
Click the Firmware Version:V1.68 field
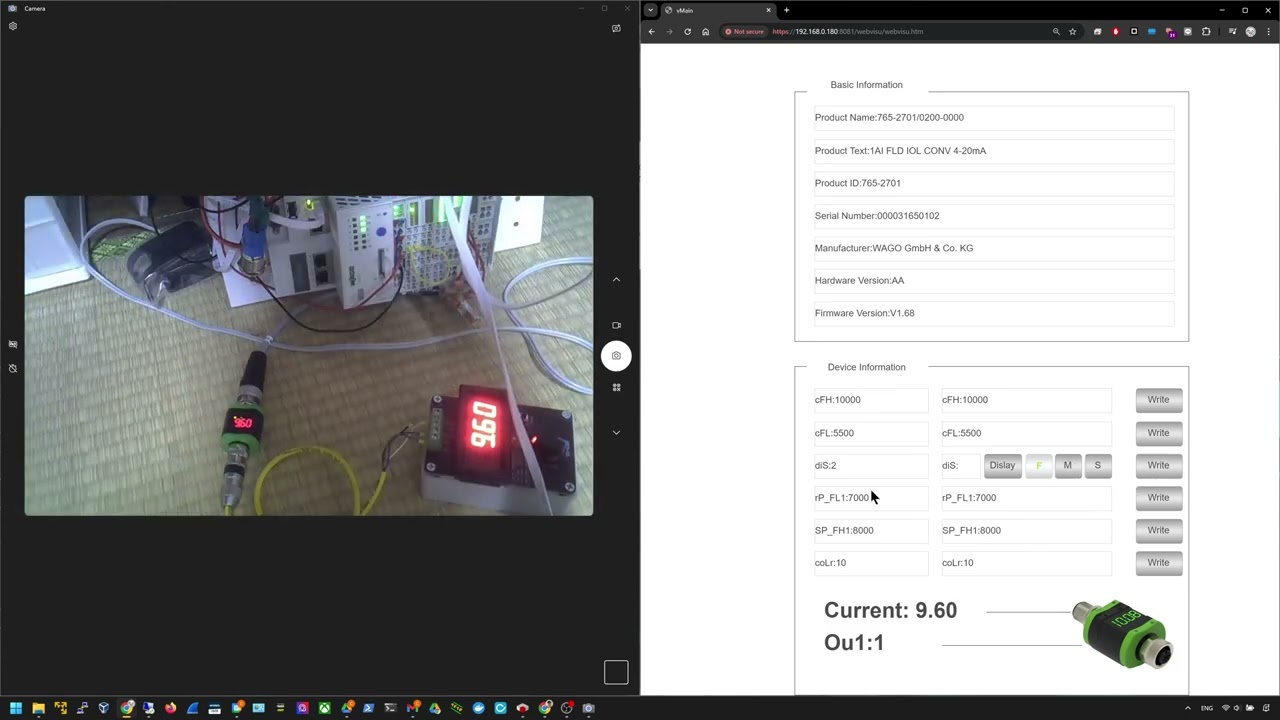tap(994, 313)
